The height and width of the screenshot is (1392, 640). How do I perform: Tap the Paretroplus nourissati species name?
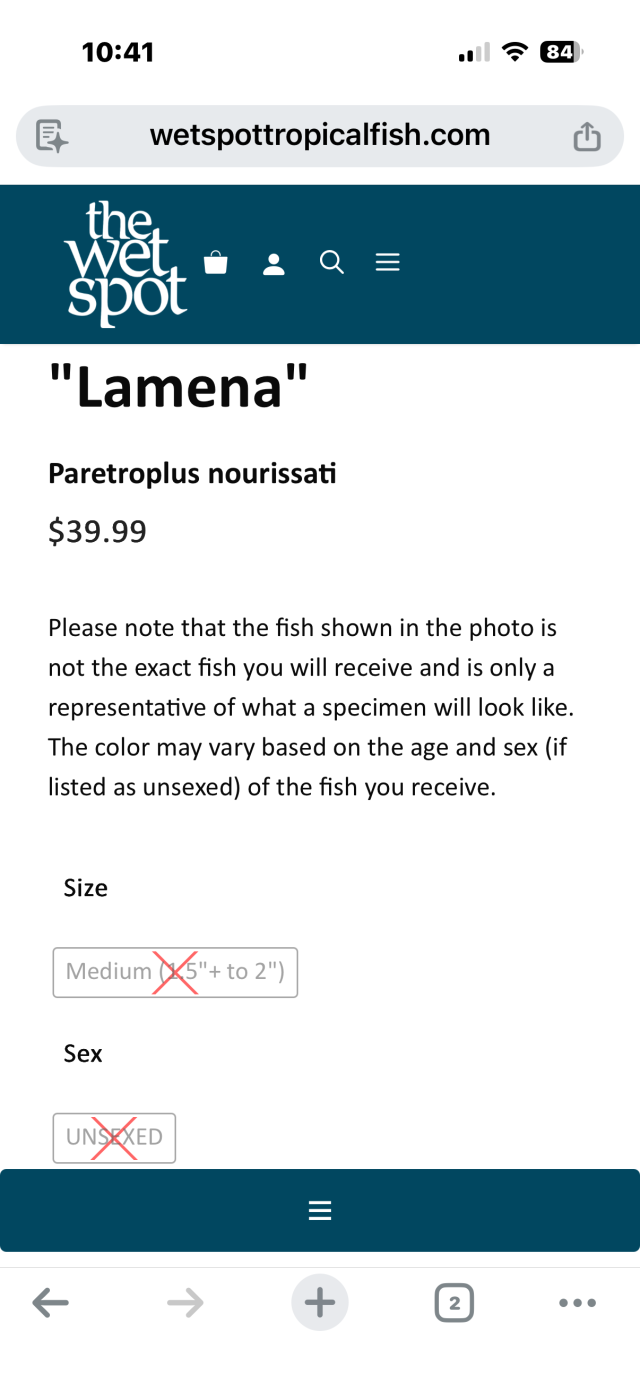(x=192, y=473)
